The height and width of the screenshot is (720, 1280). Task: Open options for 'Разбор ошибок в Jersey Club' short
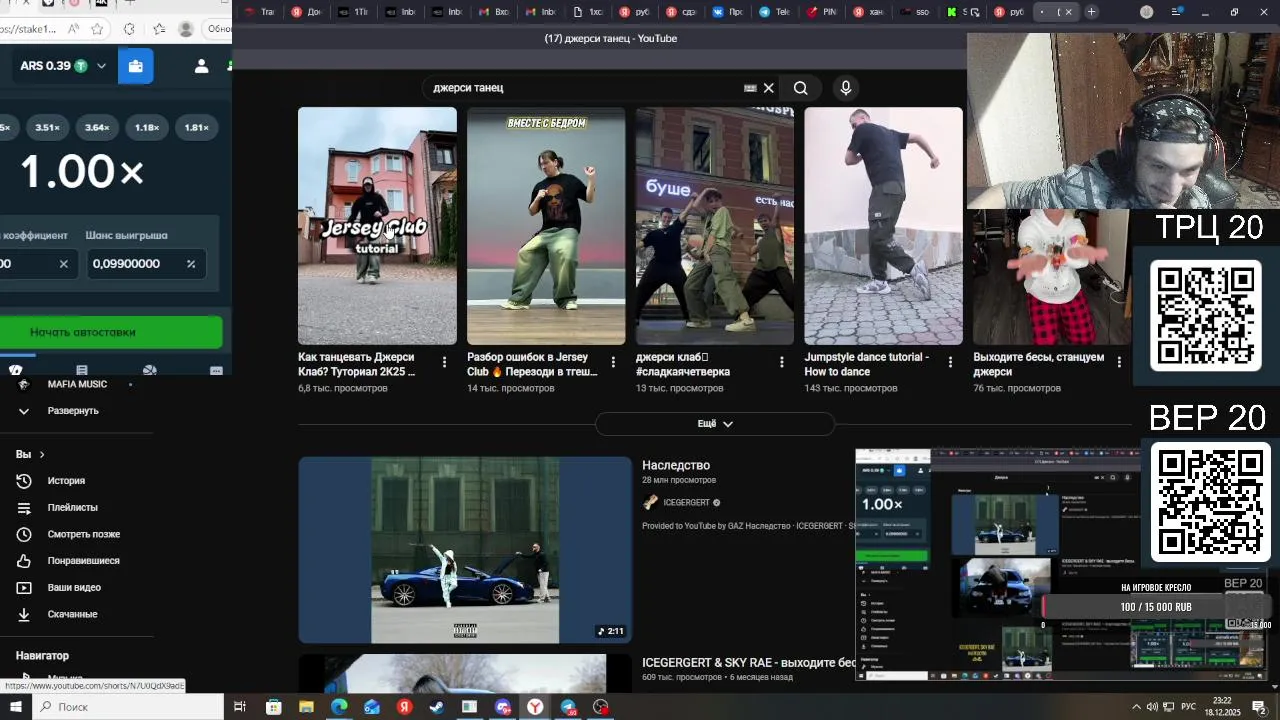614,362
